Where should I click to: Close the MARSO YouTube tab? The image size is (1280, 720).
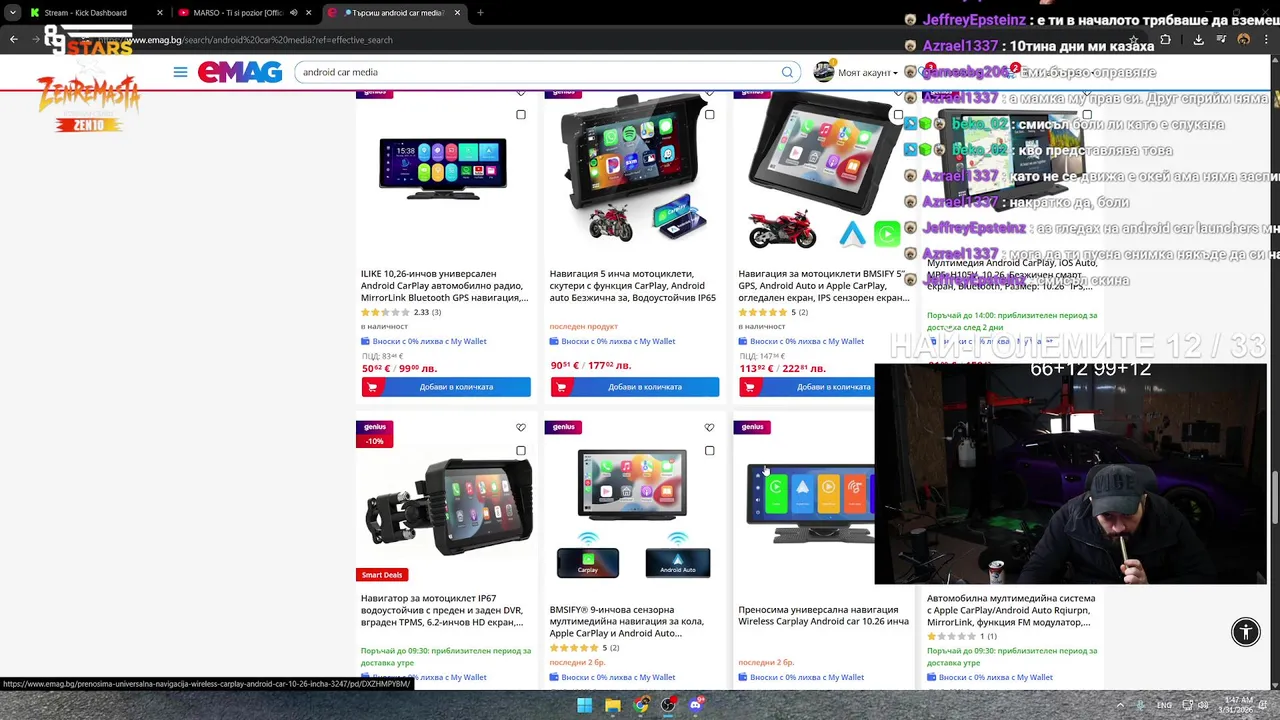(x=308, y=13)
